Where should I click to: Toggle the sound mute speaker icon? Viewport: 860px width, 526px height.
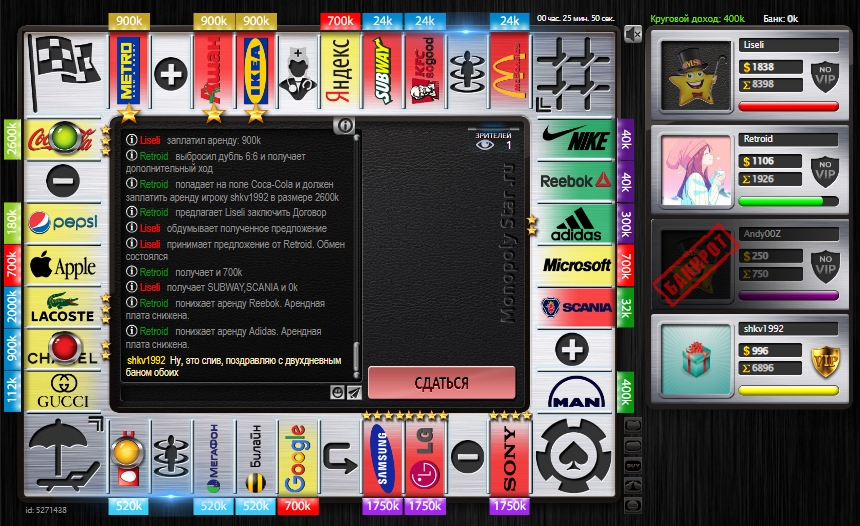click(632, 35)
